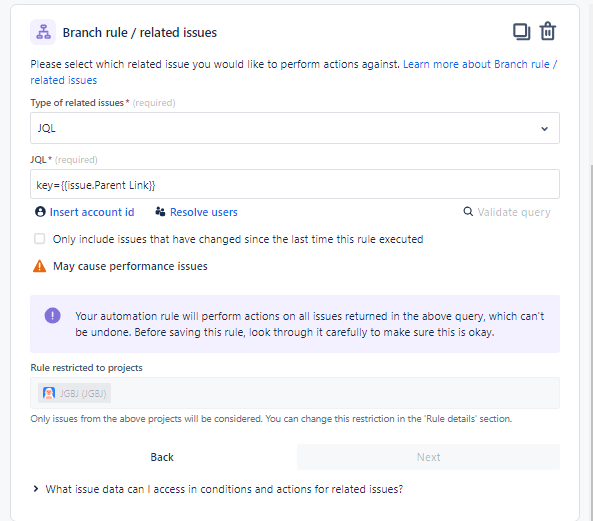Click the Next button
Screen dimensions: 593x521
pyautogui.click(x=428, y=457)
